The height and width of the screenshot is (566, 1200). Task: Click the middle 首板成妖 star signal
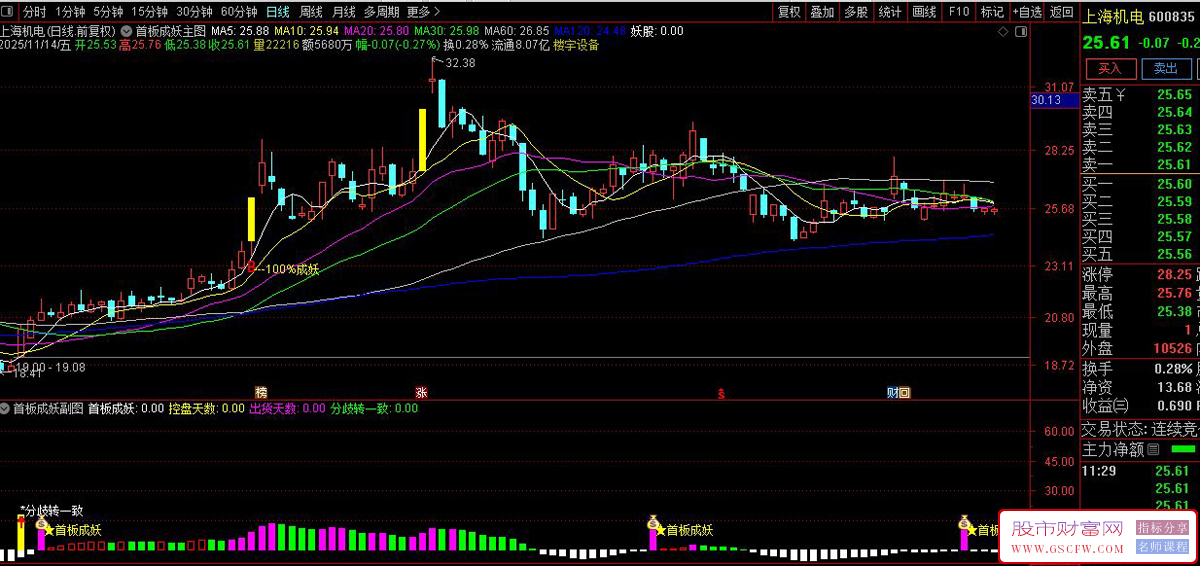pos(685,530)
